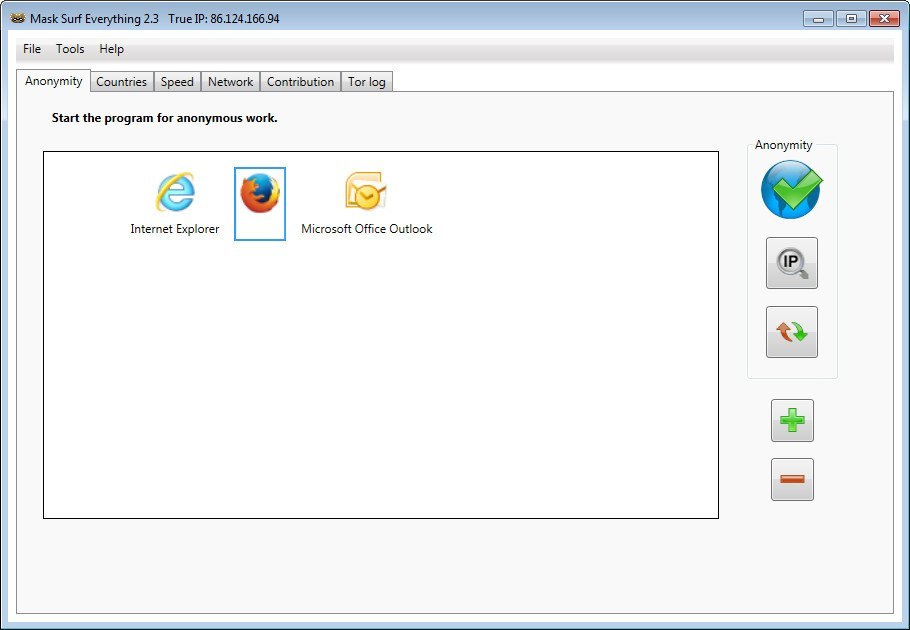
Task: Click the 'True IP: 86.124.166.94' title text
Action: click(224, 19)
